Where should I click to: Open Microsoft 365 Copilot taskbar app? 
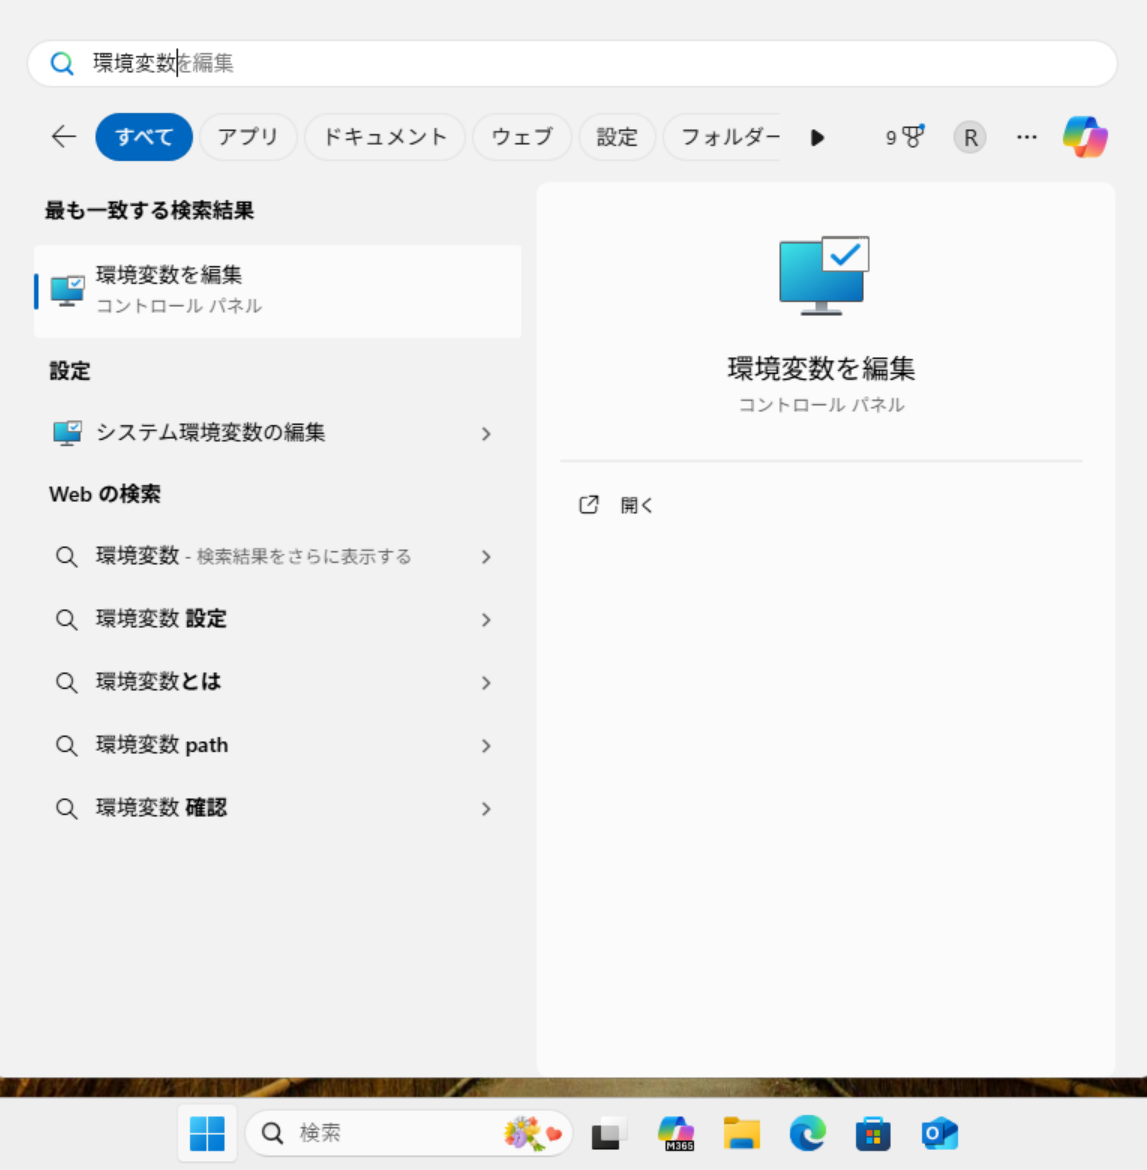(676, 1133)
